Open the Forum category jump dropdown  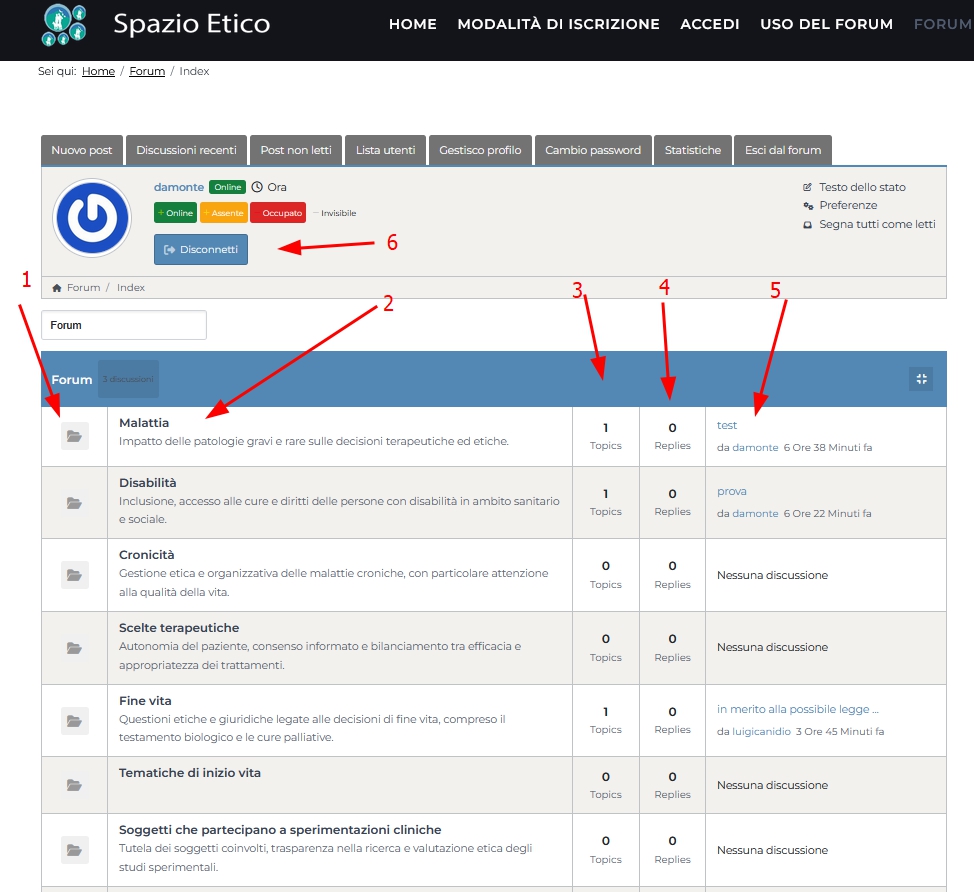click(124, 325)
